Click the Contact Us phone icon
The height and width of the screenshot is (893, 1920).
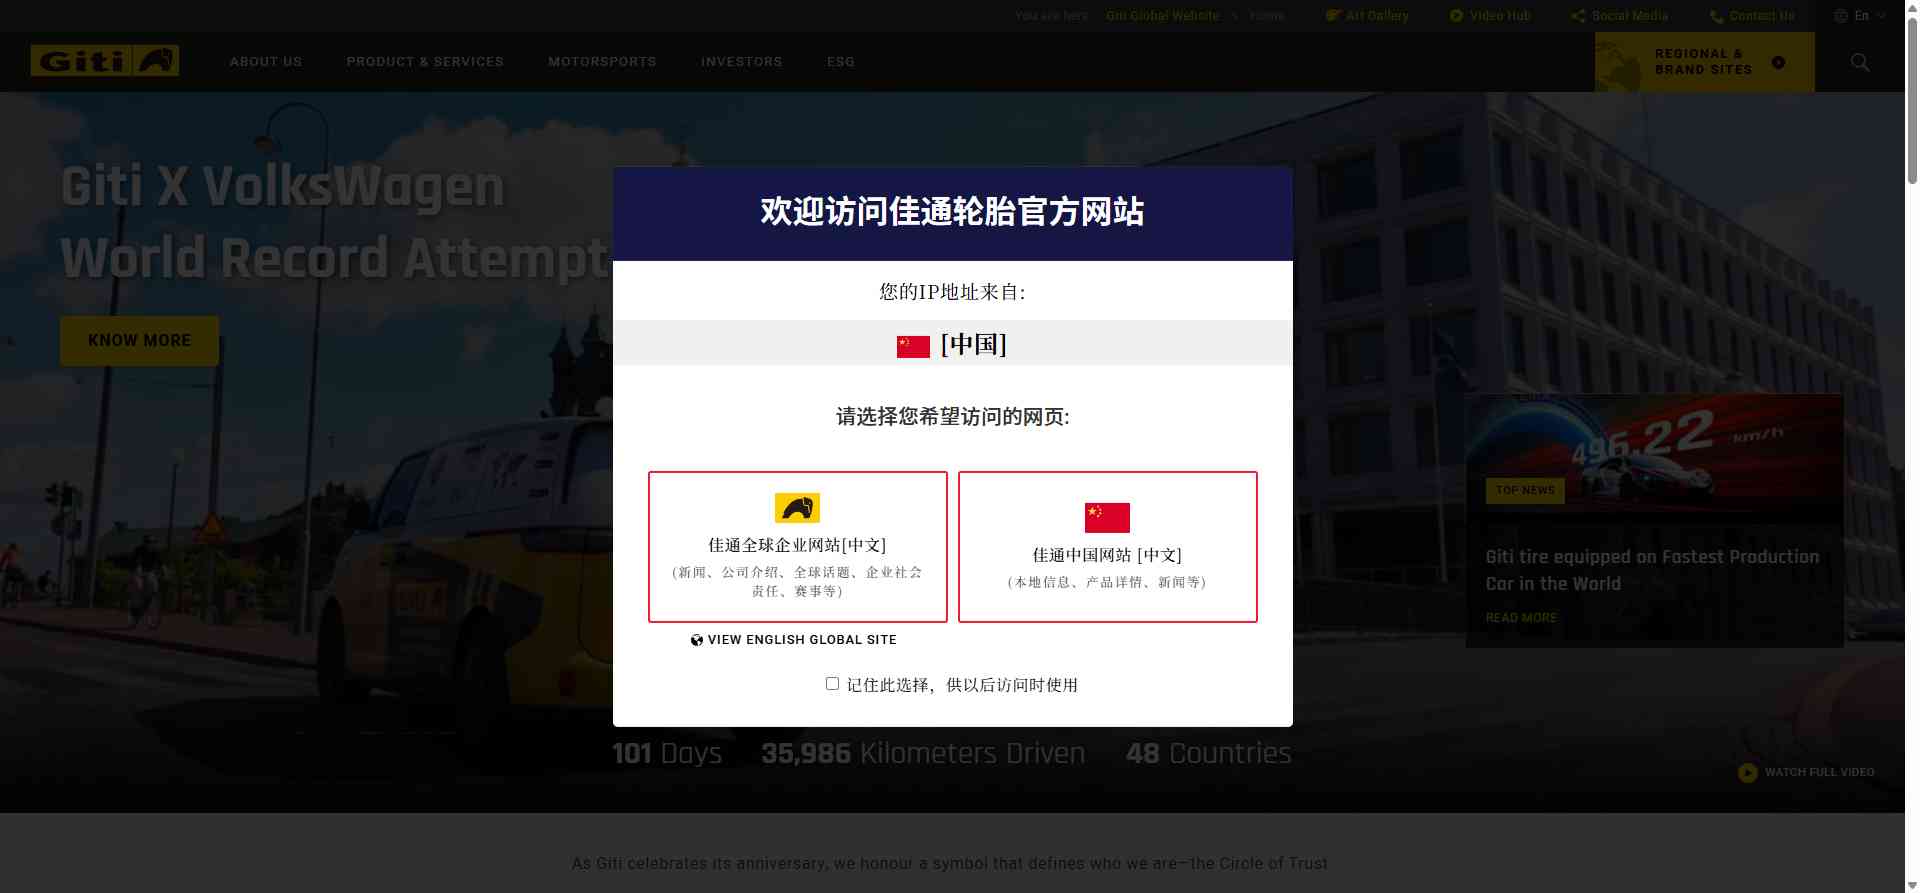[1716, 16]
